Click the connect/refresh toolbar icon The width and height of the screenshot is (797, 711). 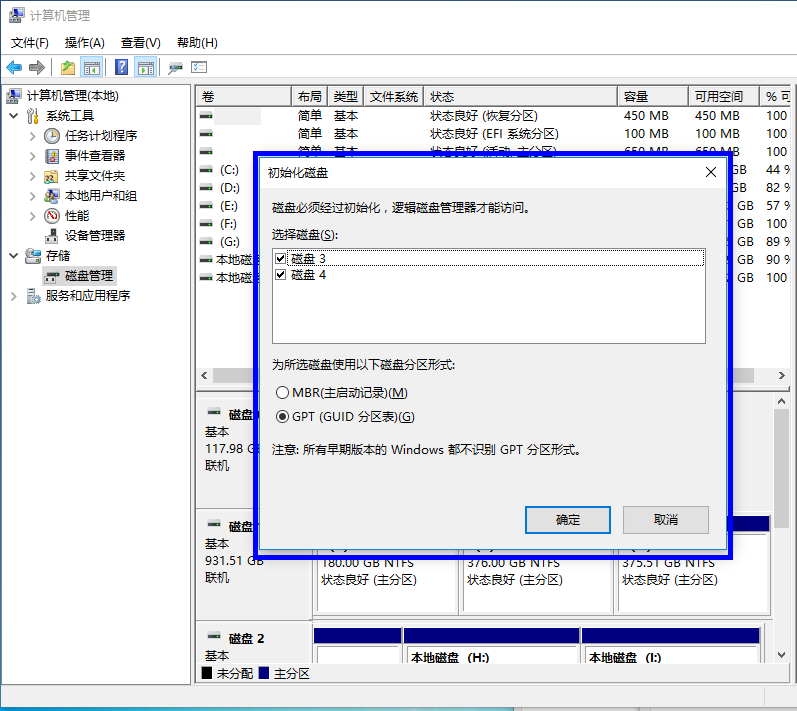(175, 67)
